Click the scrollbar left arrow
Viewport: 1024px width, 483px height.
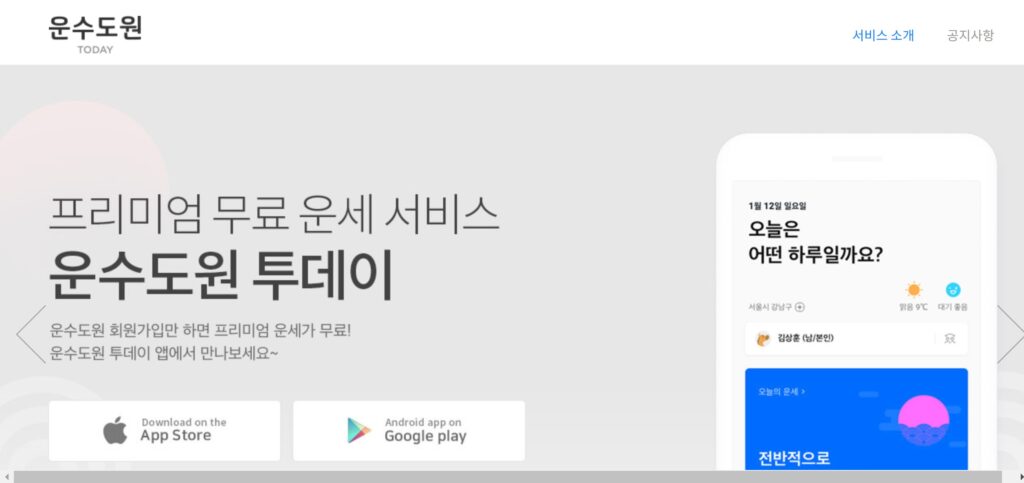tap(7, 477)
